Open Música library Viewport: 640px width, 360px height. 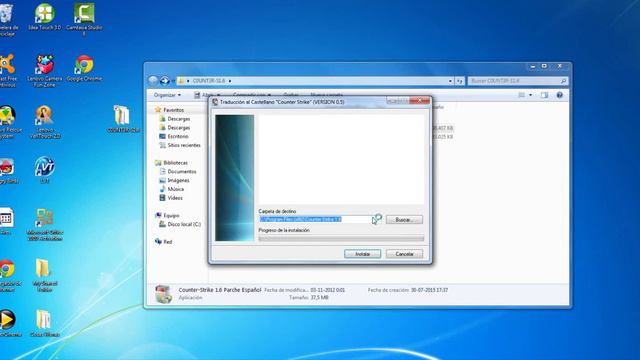pos(176,189)
